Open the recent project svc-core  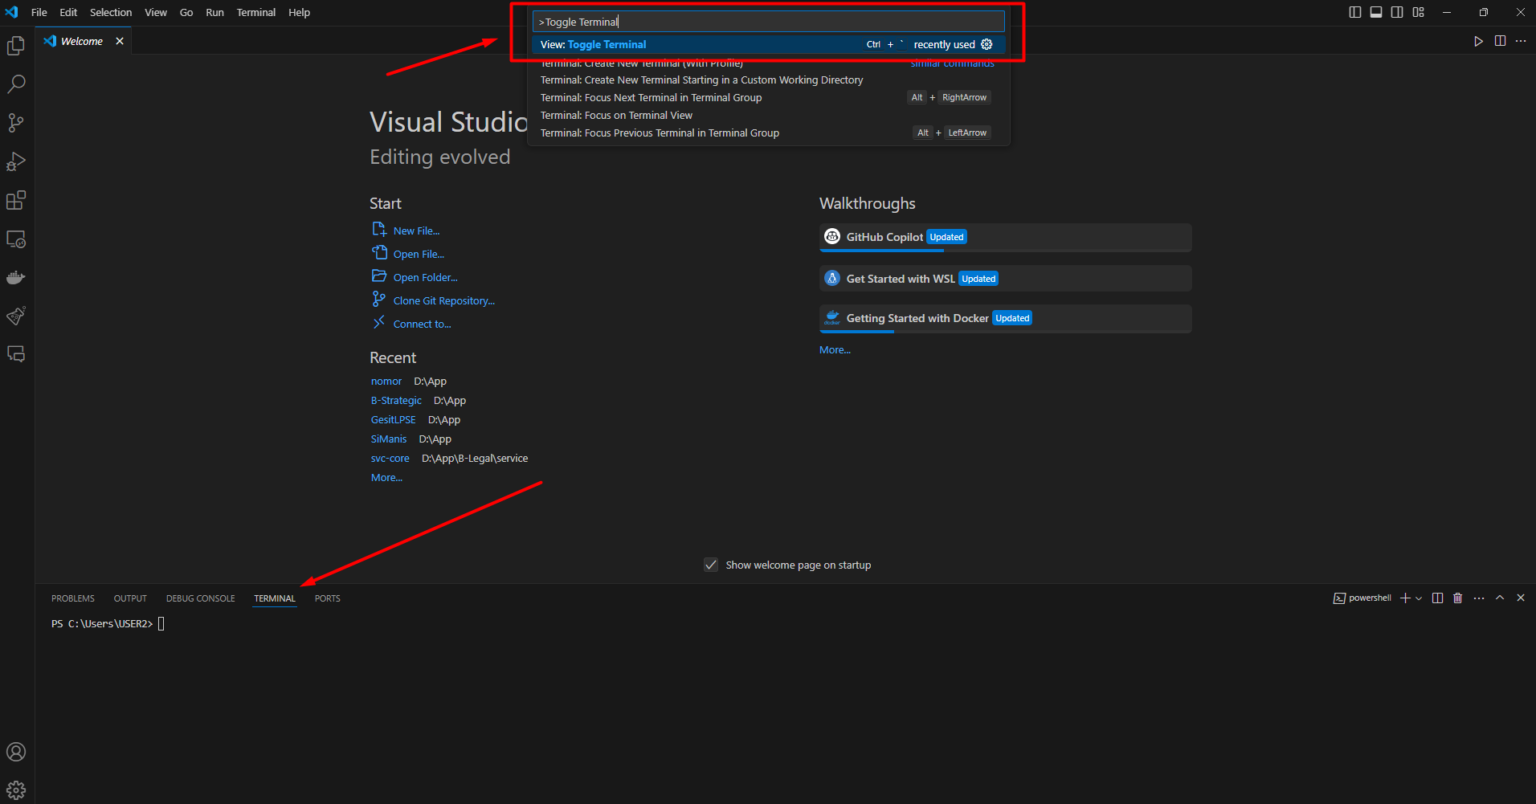[x=390, y=458]
